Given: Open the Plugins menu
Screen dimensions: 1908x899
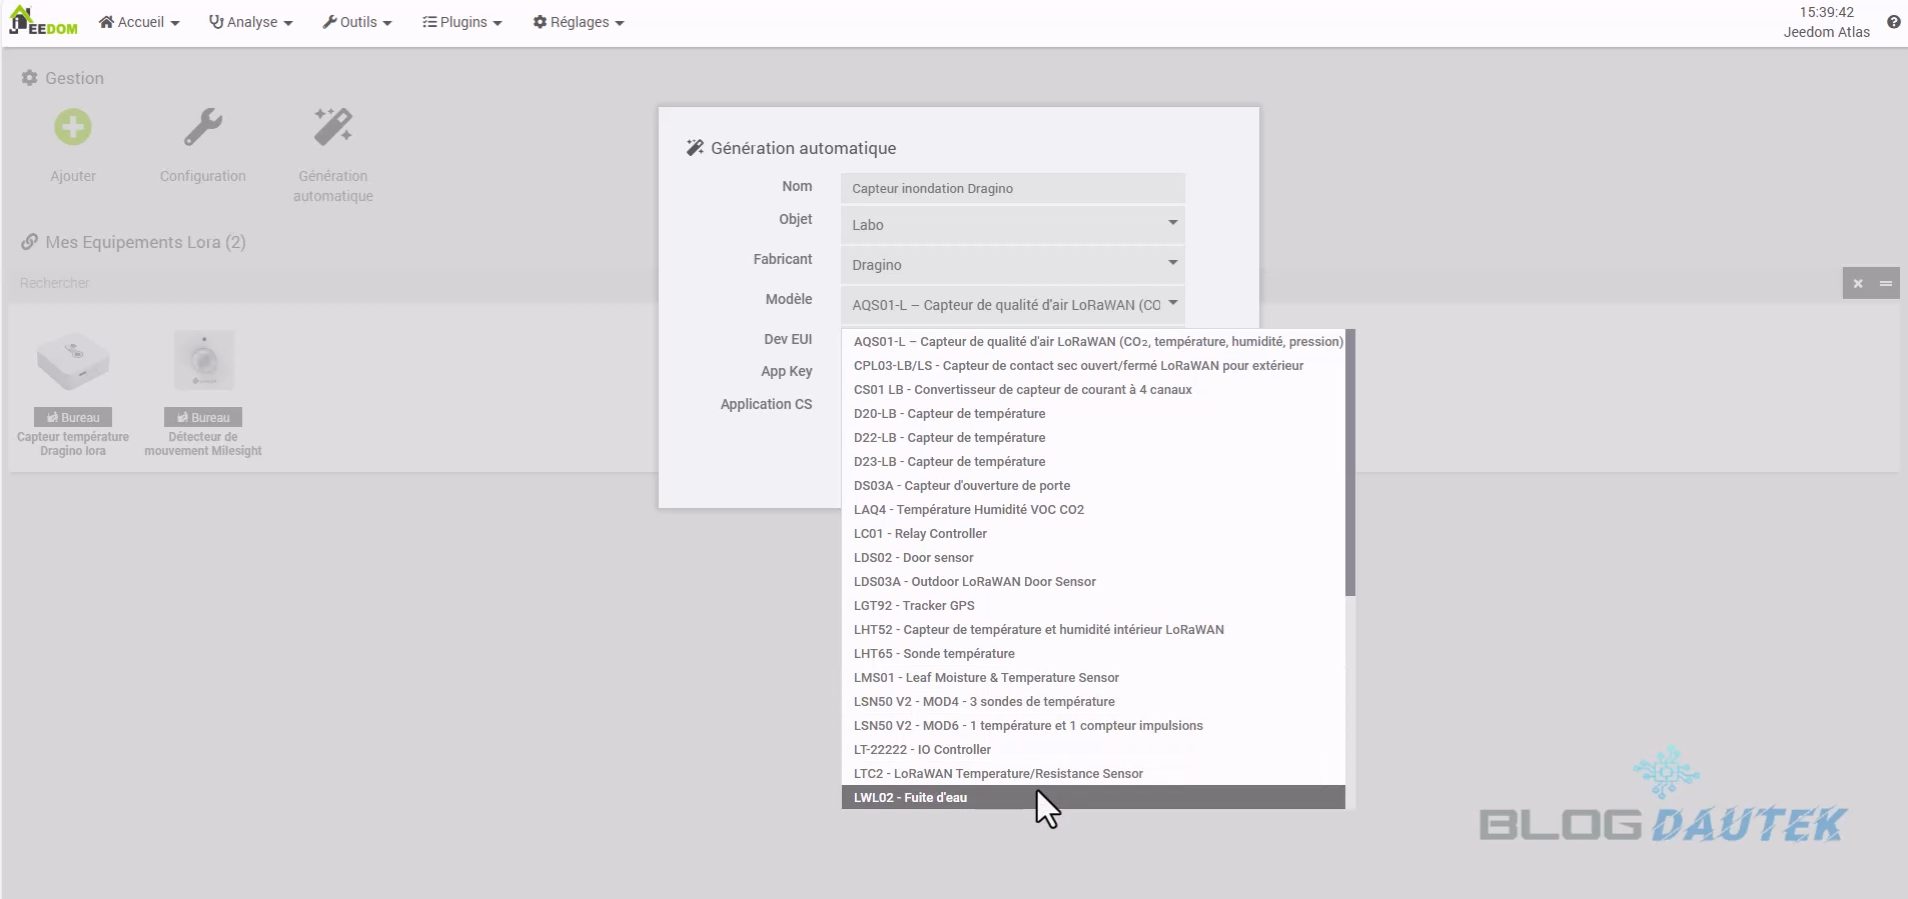Looking at the screenshot, I should [462, 22].
